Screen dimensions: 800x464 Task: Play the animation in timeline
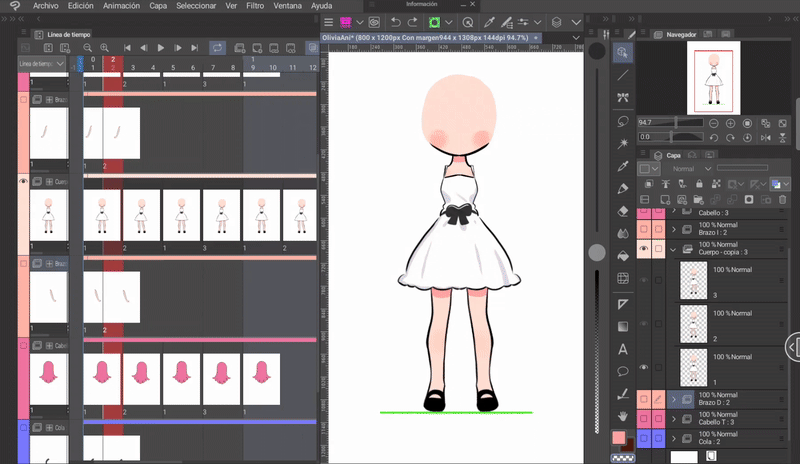(161, 47)
